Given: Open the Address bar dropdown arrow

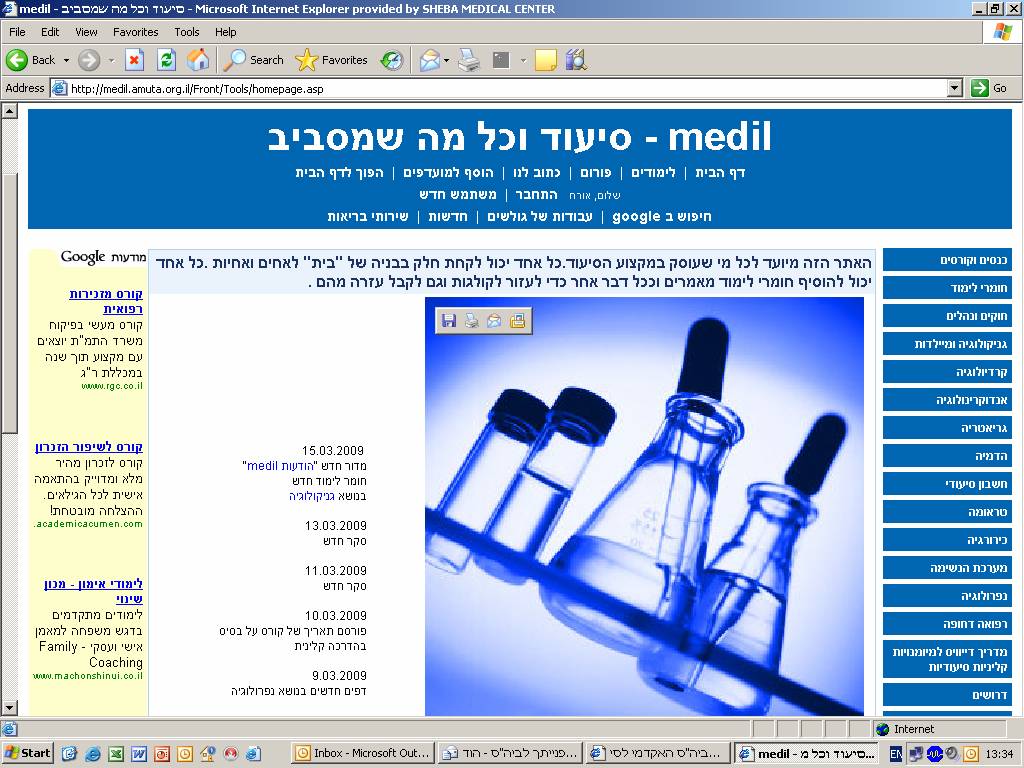Looking at the screenshot, I should (955, 88).
